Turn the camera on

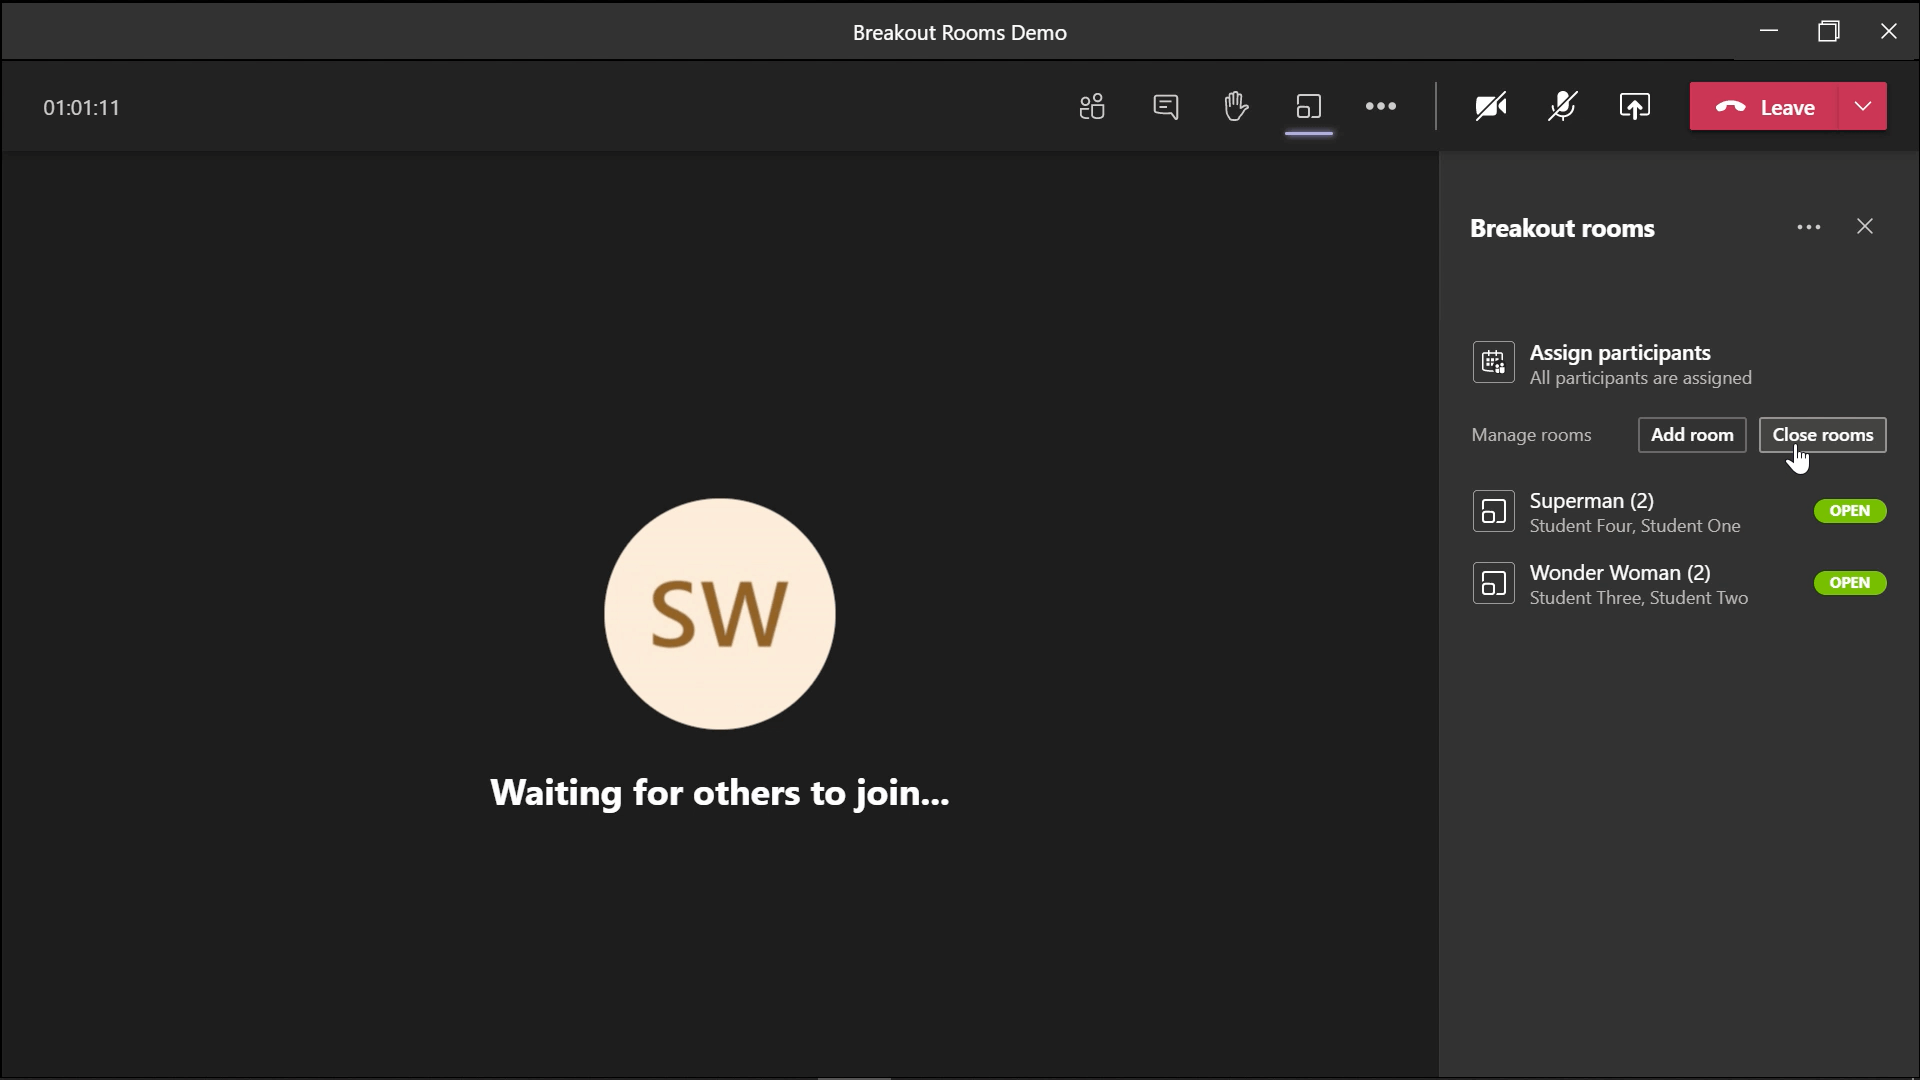click(x=1490, y=106)
